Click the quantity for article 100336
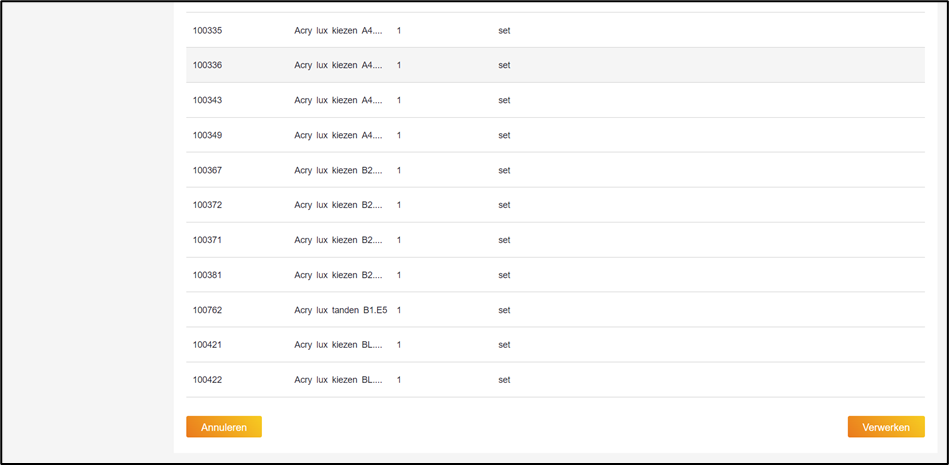Screen dimensions: 949x465 point(399,66)
